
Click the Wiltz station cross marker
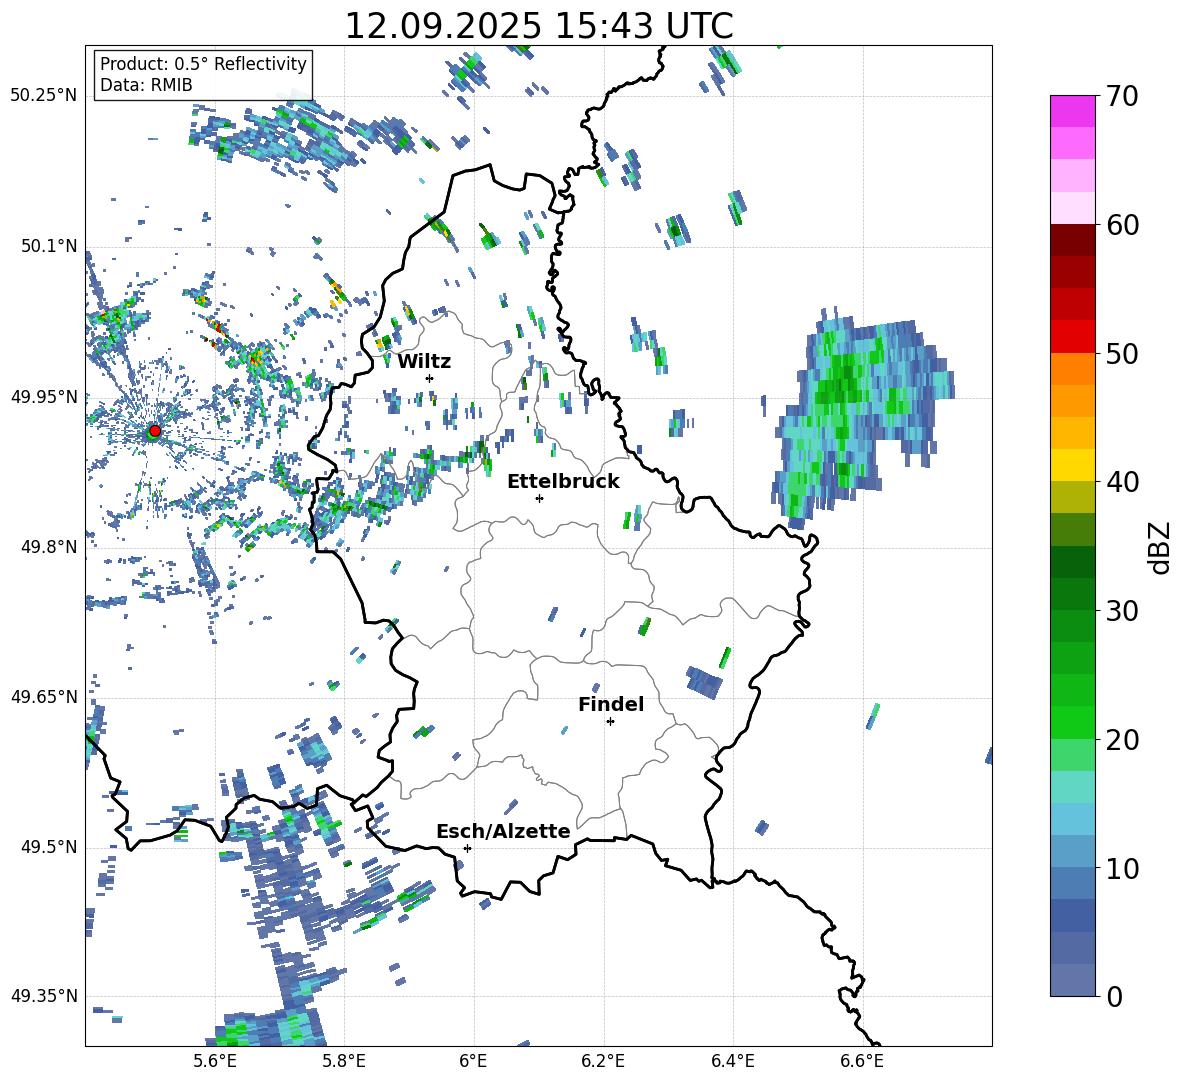pyautogui.click(x=430, y=378)
